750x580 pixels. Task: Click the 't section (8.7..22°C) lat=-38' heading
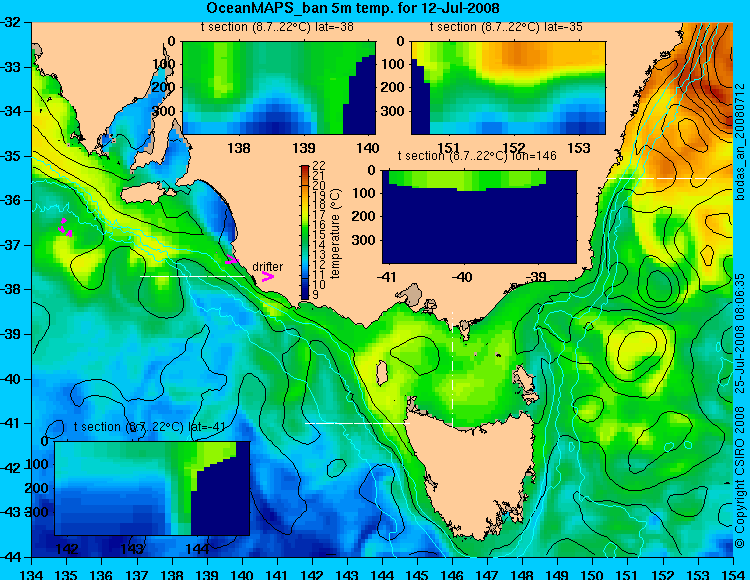277,27
